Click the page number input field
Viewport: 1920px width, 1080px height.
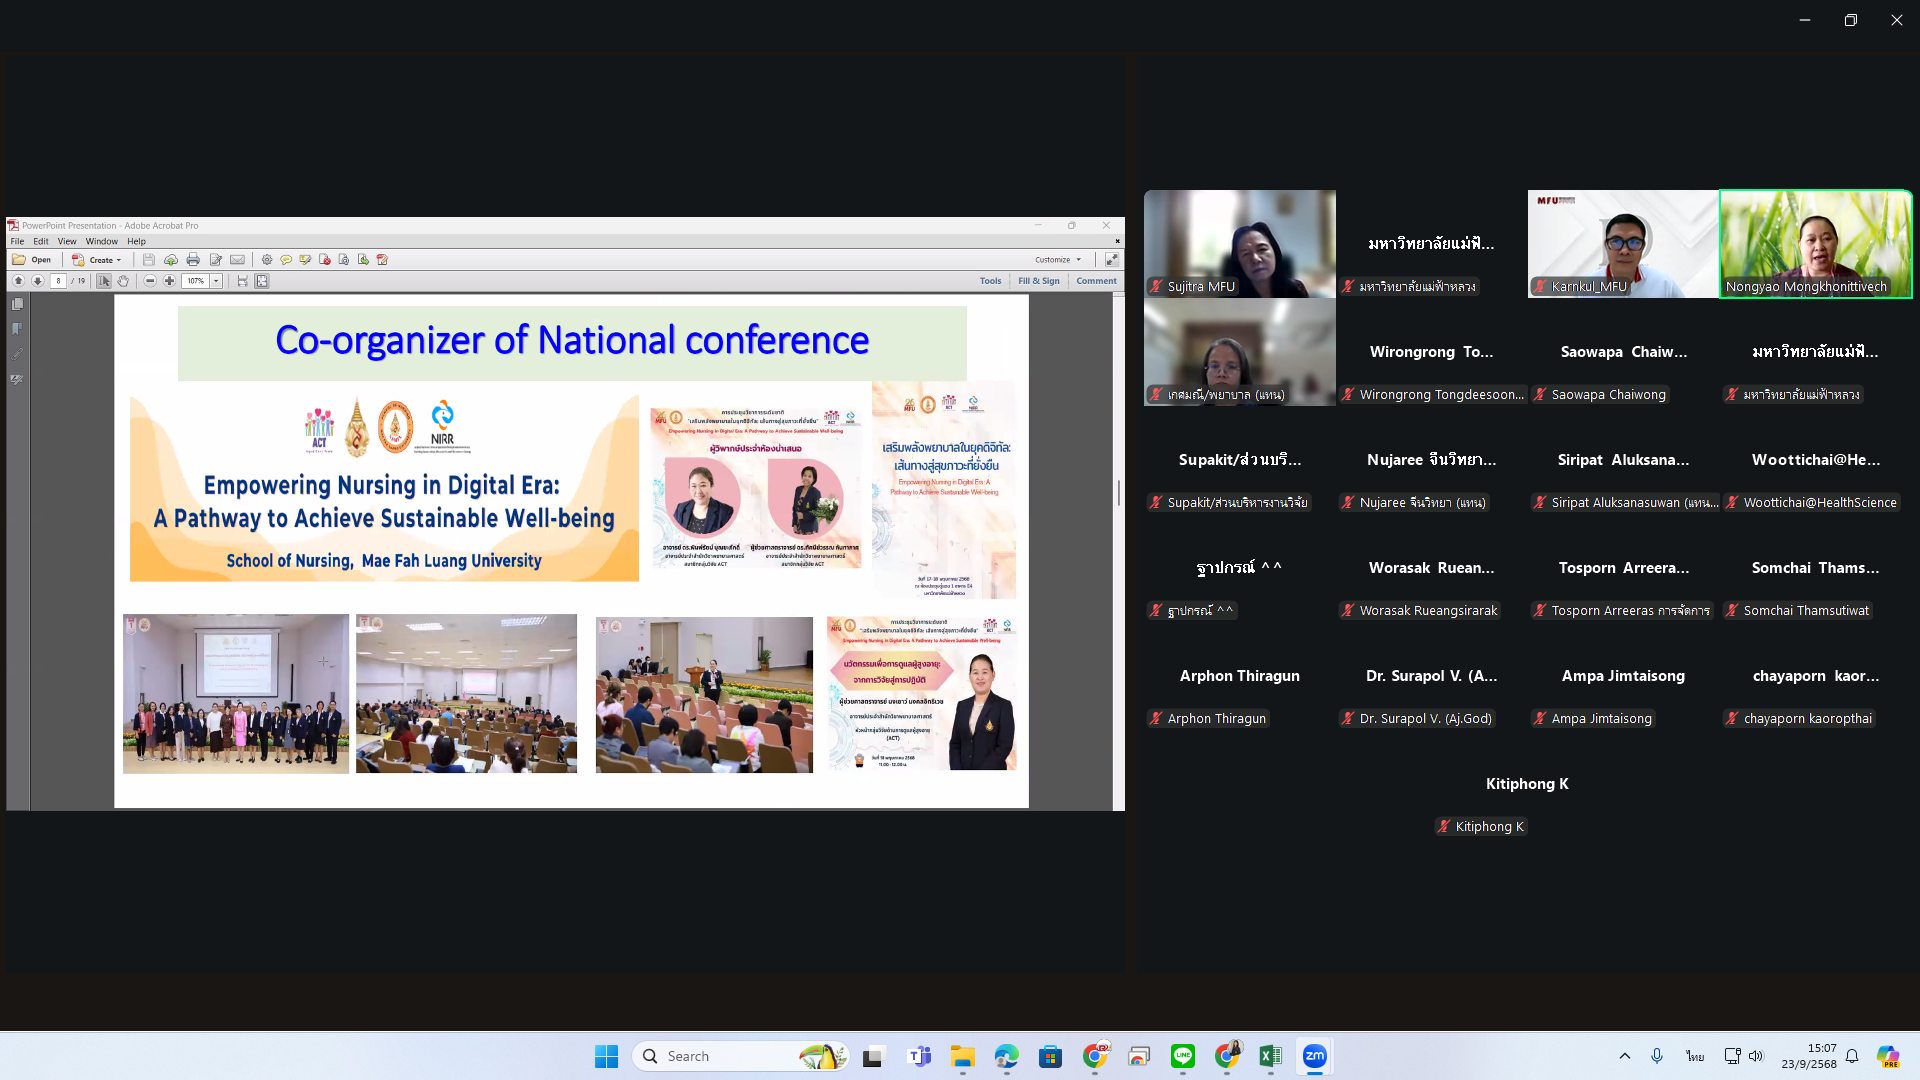tap(59, 281)
